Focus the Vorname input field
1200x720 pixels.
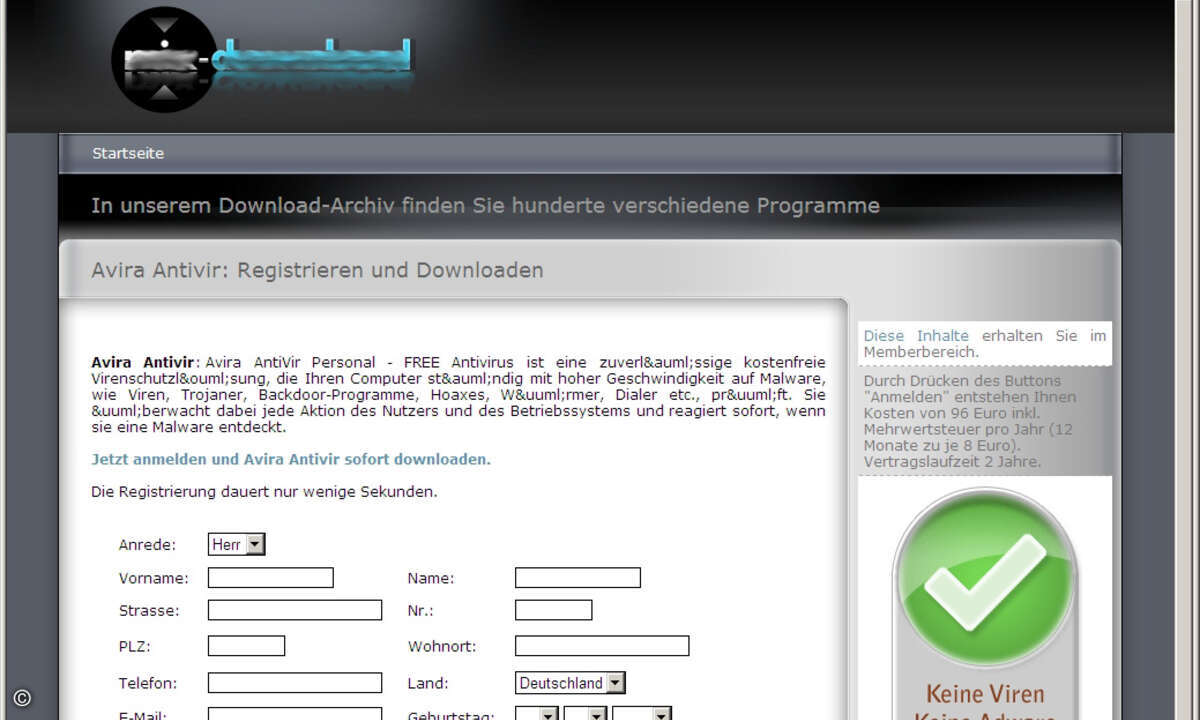[271, 578]
